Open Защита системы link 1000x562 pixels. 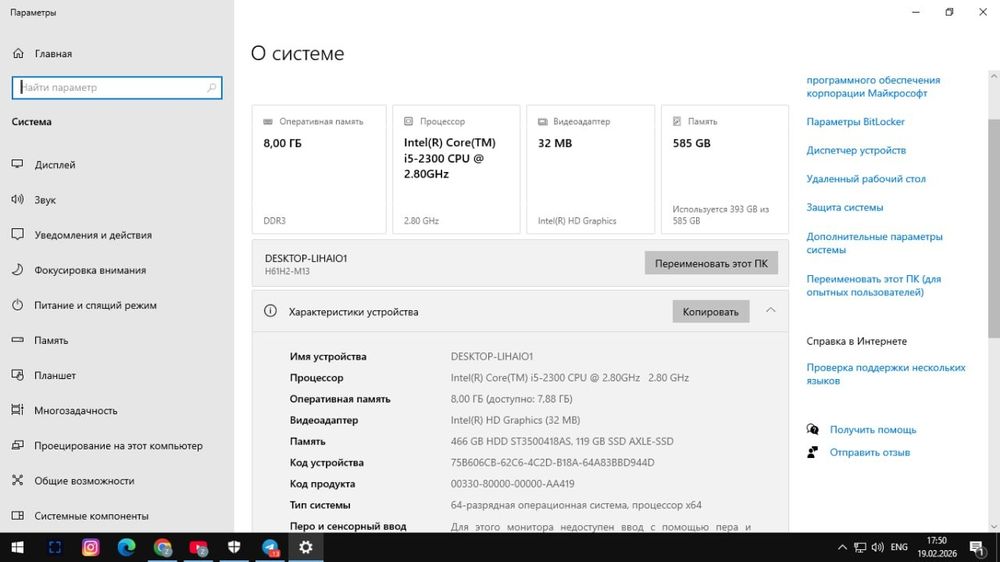click(x=844, y=207)
